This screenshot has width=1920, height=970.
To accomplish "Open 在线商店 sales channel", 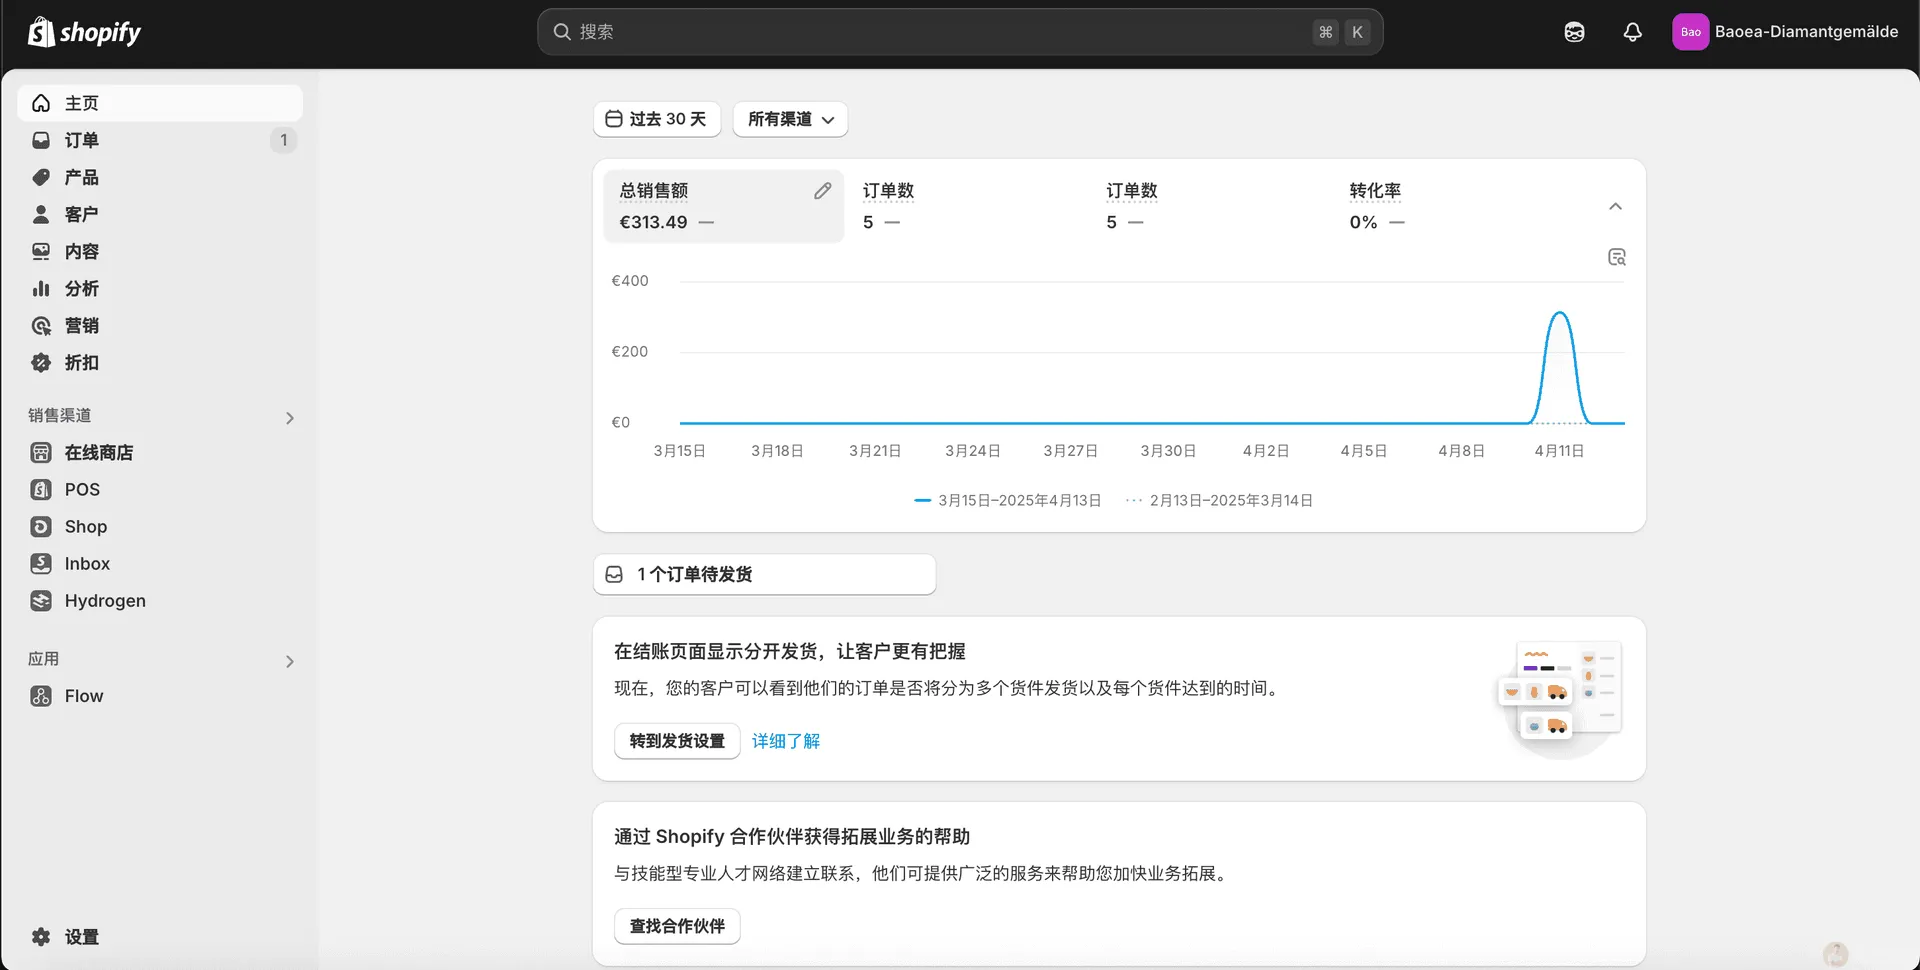I will pos(160,452).
